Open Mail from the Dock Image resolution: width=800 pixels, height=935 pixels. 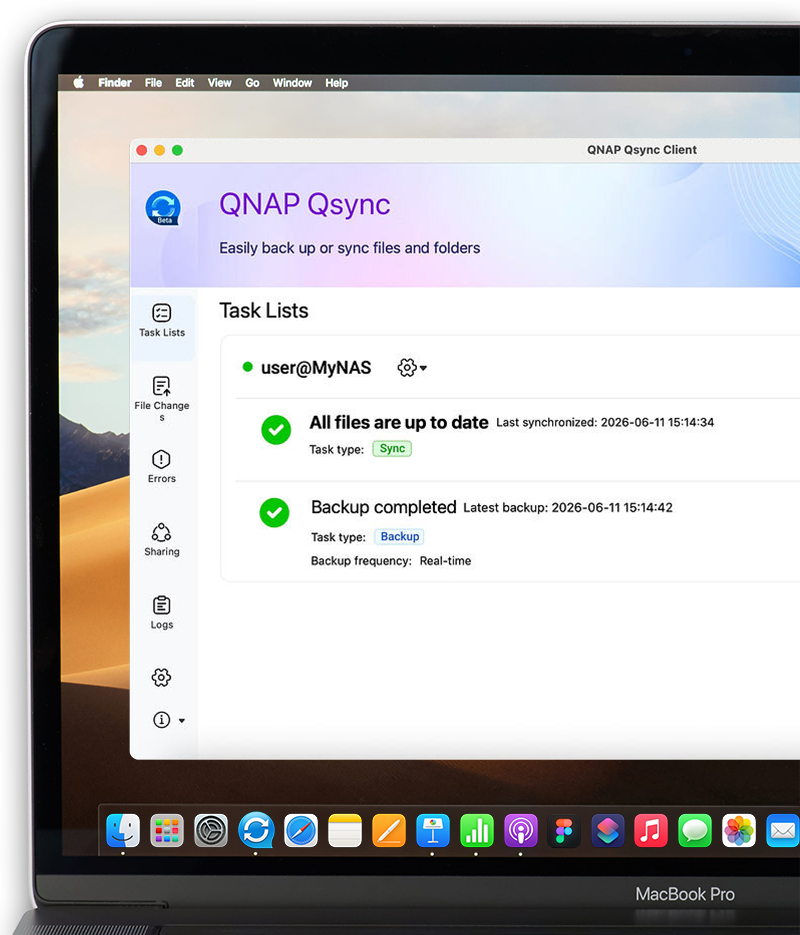click(783, 830)
